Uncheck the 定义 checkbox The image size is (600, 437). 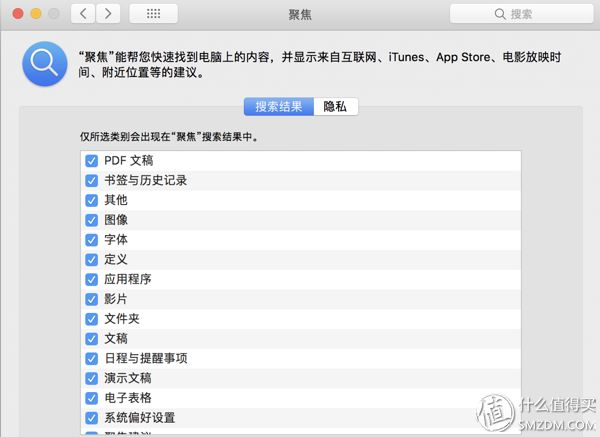[91, 260]
